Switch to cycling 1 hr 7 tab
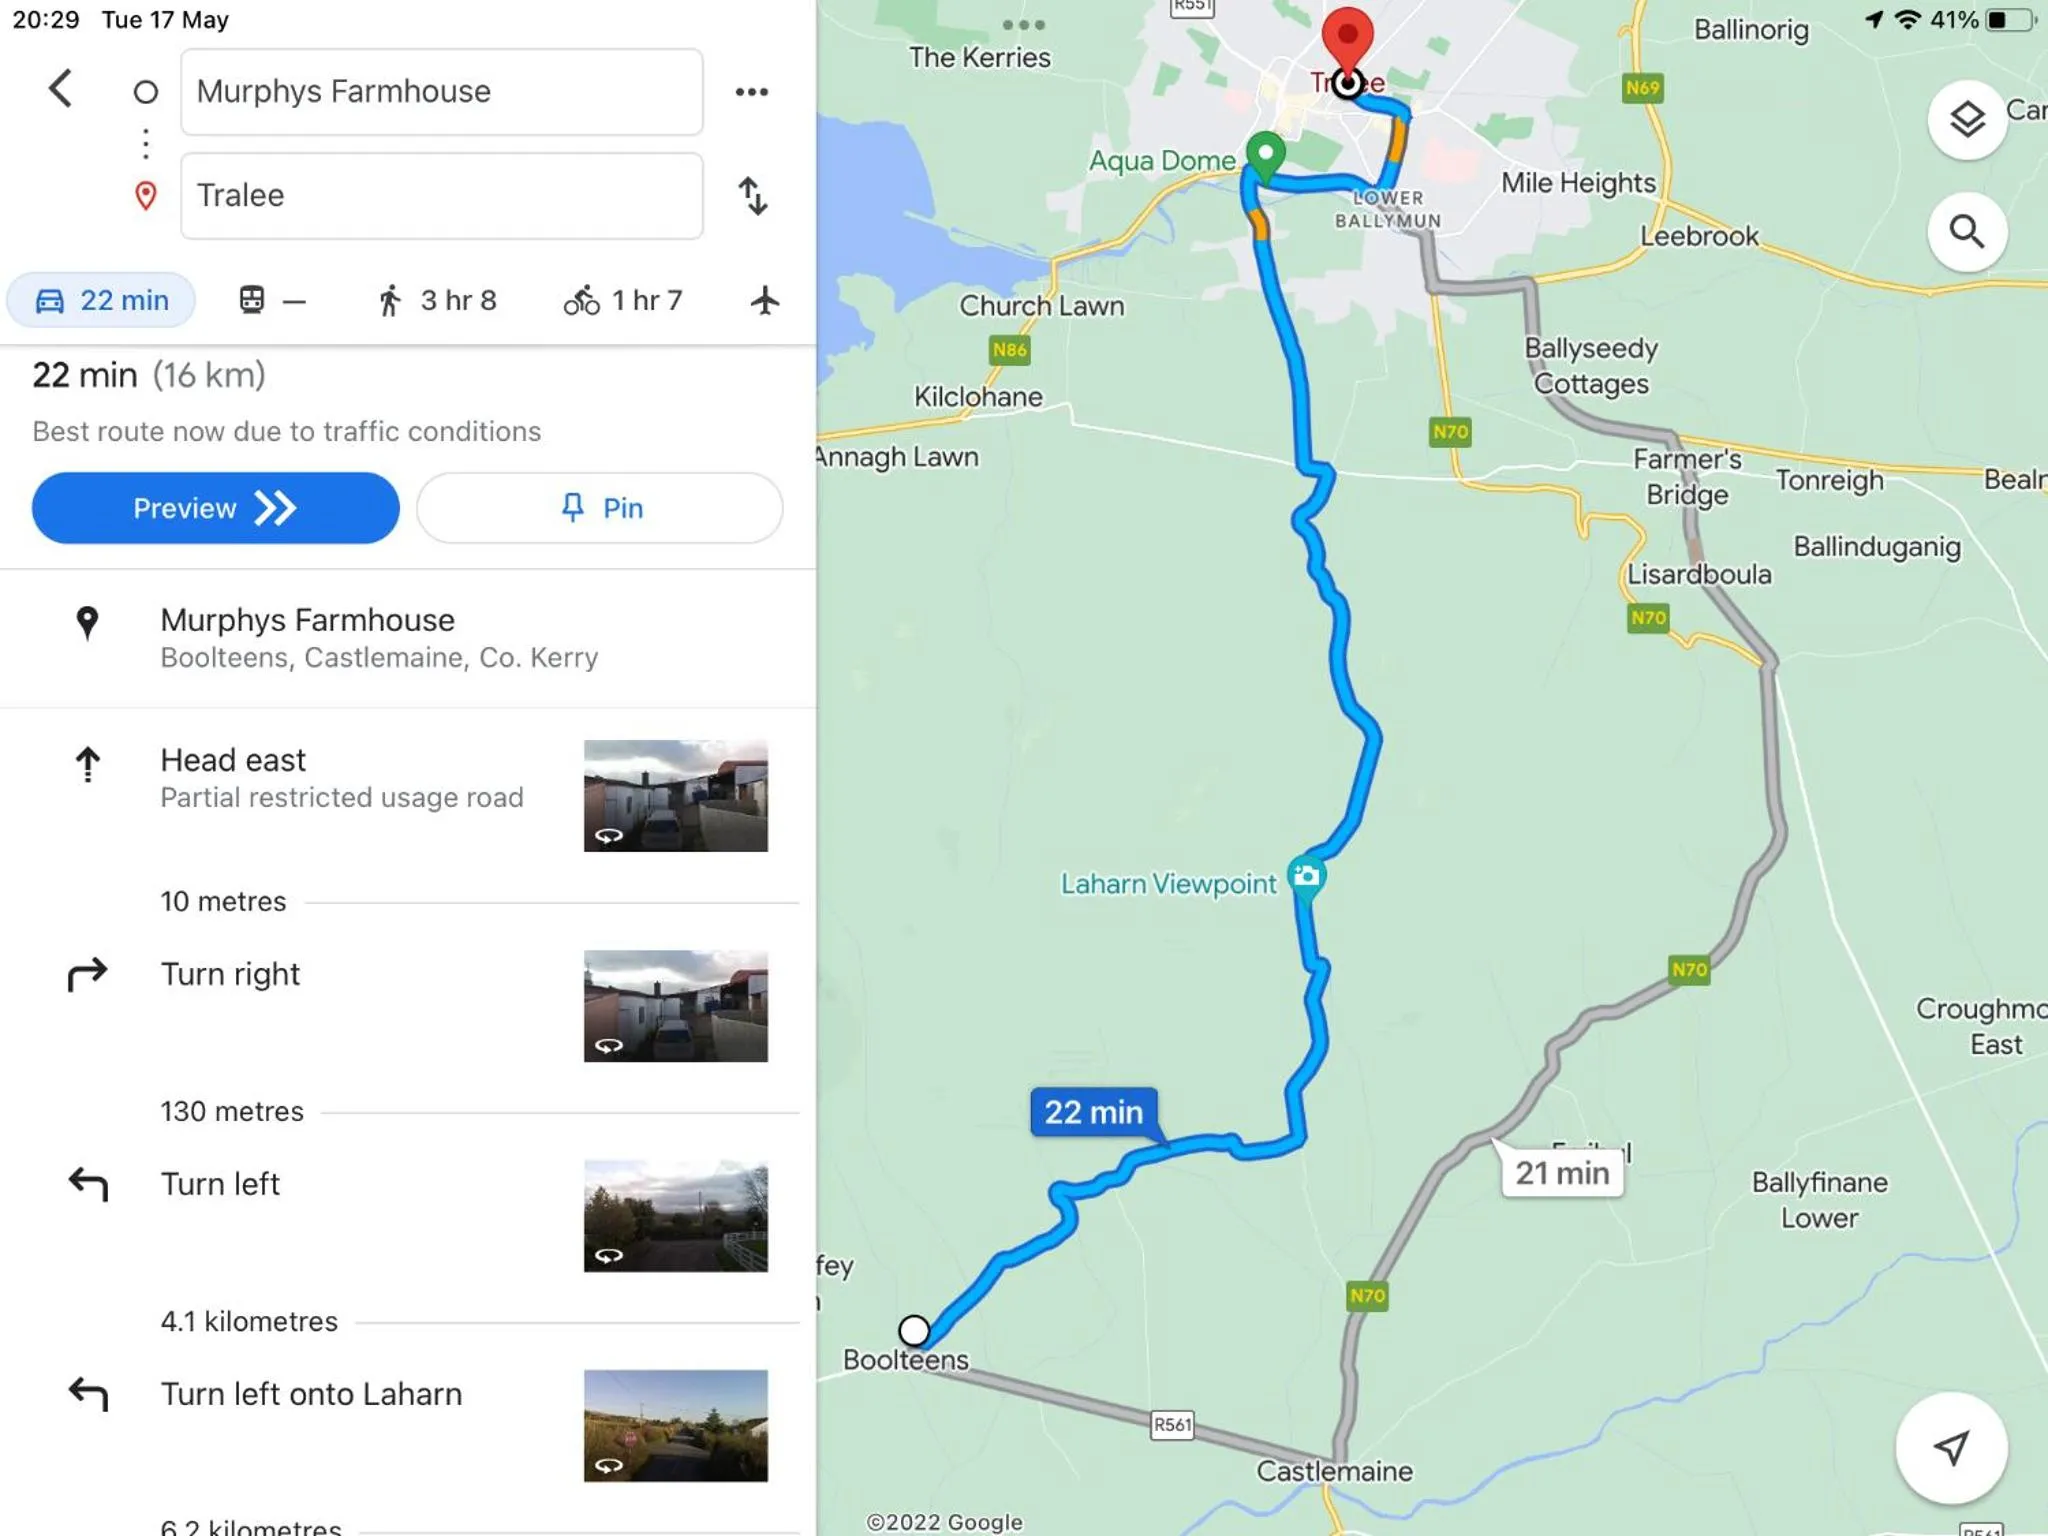This screenshot has height=1536, width=2048. click(x=623, y=300)
